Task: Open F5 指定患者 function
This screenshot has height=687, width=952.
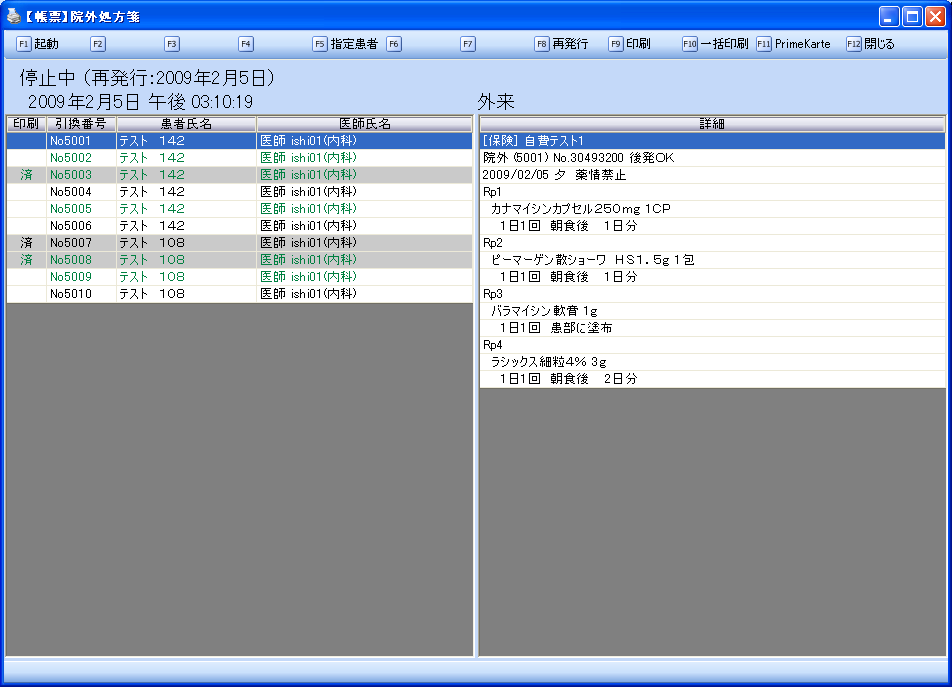Action: (345, 44)
